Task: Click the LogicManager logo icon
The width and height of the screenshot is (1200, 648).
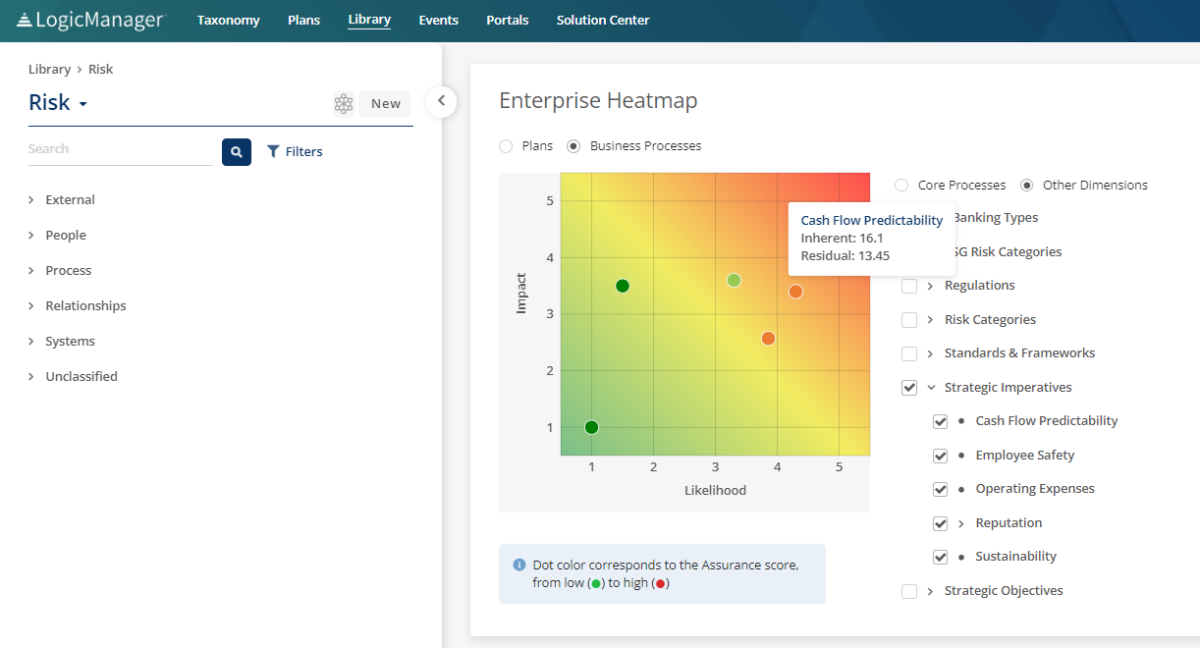Action: (x=24, y=20)
